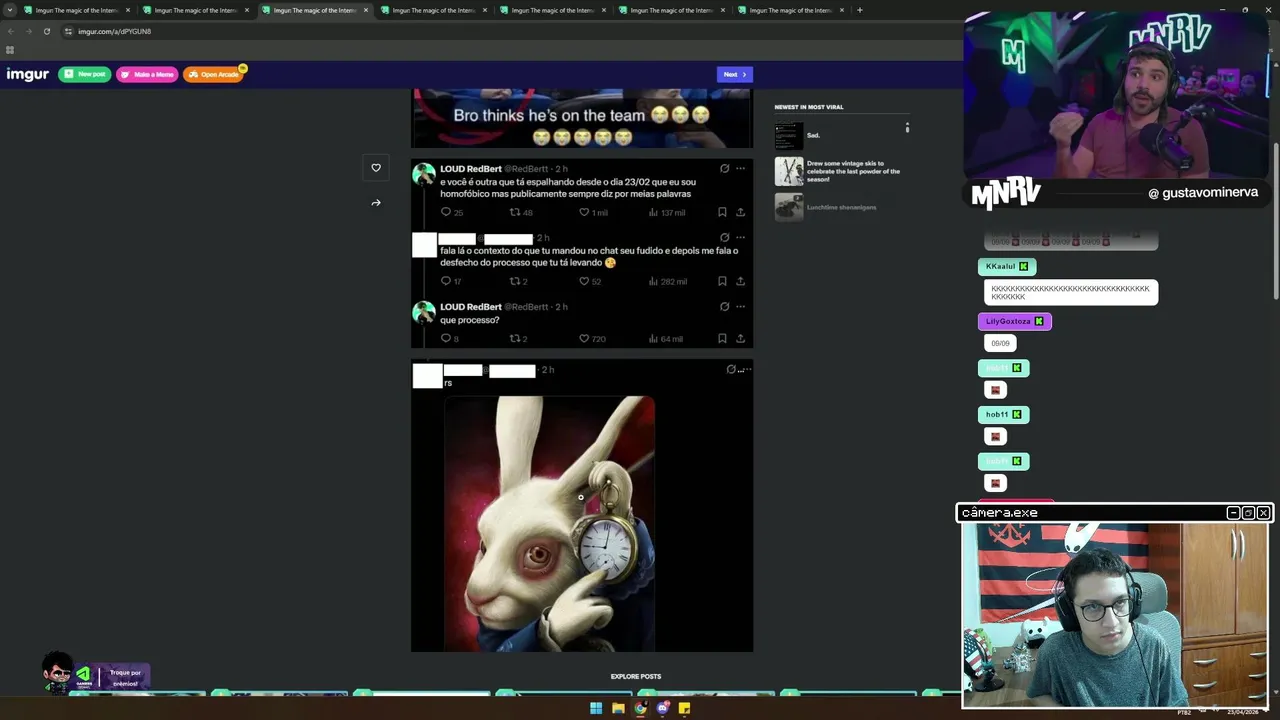This screenshot has width=1280, height=720.
Task: Click the share icon on 'que processo?' tweet
Action: (740, 339)
